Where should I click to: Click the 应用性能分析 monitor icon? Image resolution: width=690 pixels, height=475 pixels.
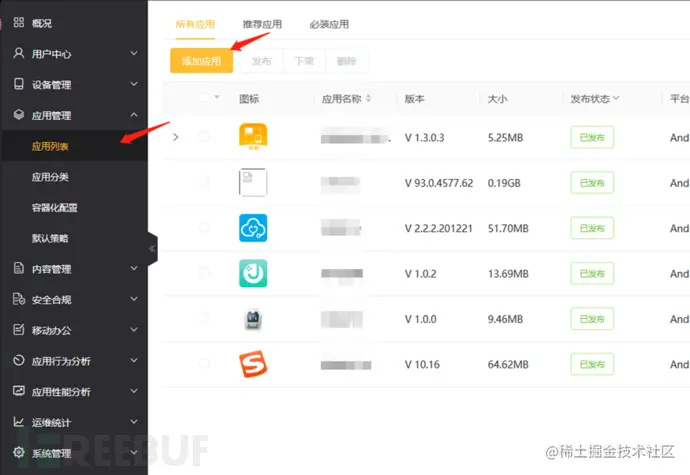(x=18, y=391)
